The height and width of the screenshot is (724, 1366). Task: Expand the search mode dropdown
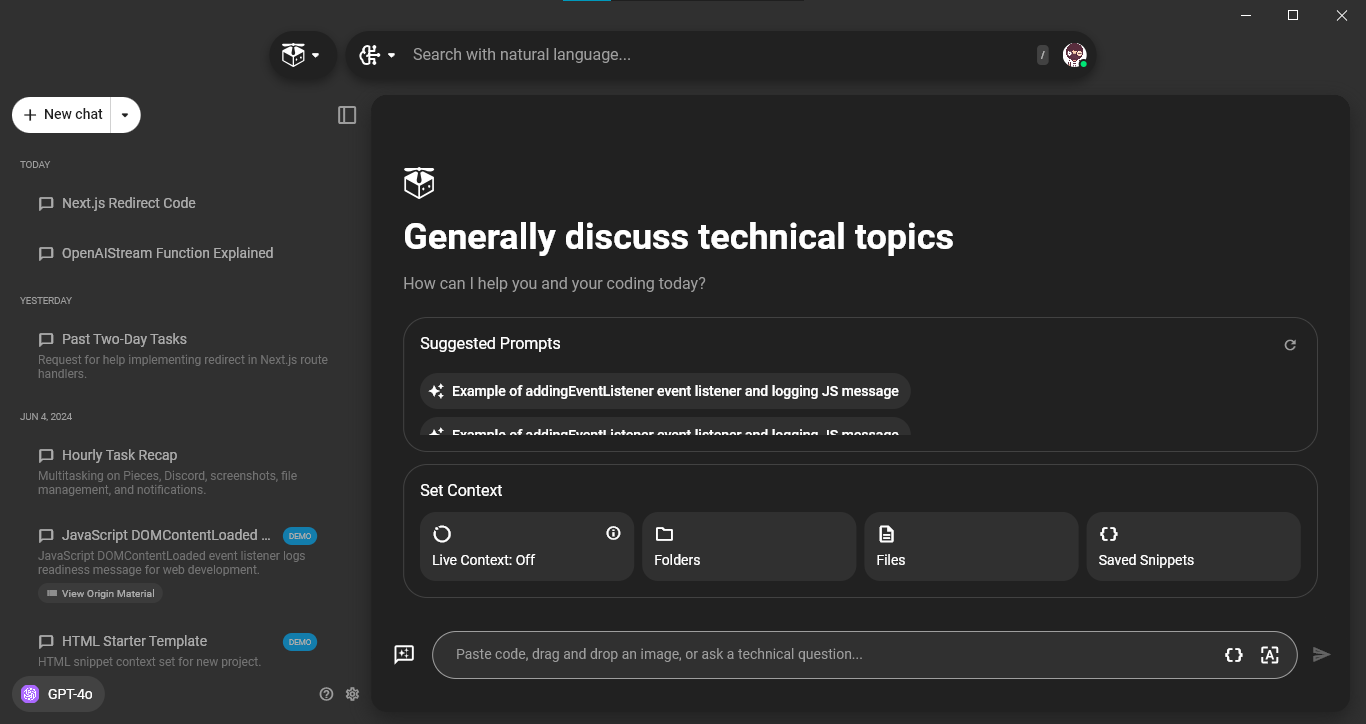(378, 55)
